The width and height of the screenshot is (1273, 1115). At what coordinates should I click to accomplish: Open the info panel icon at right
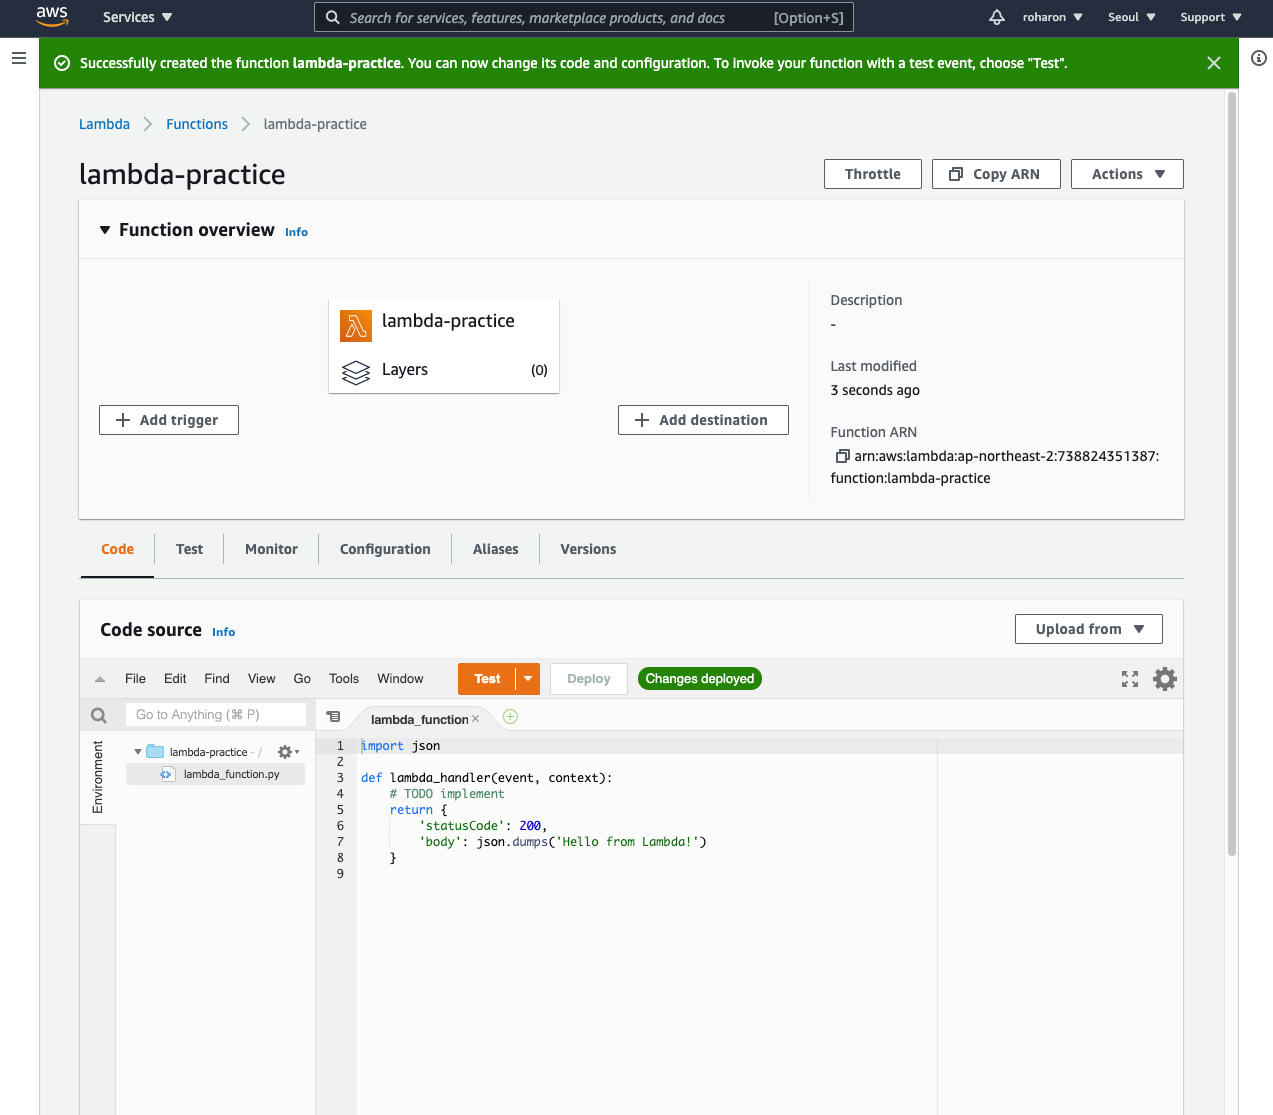1259,58
